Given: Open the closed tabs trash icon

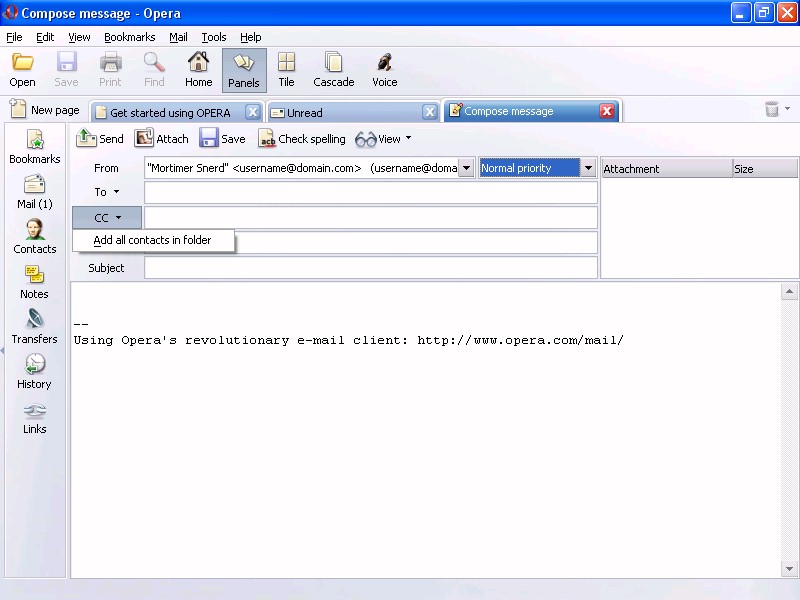Looking at the screenshot, I should pyautogui.click(x=771, y=109).
